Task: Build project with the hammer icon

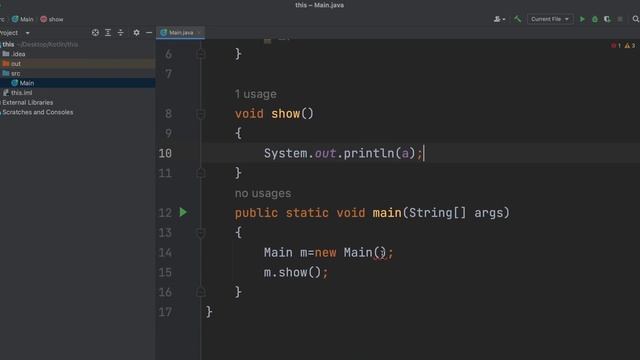Action: pos(518,19)
